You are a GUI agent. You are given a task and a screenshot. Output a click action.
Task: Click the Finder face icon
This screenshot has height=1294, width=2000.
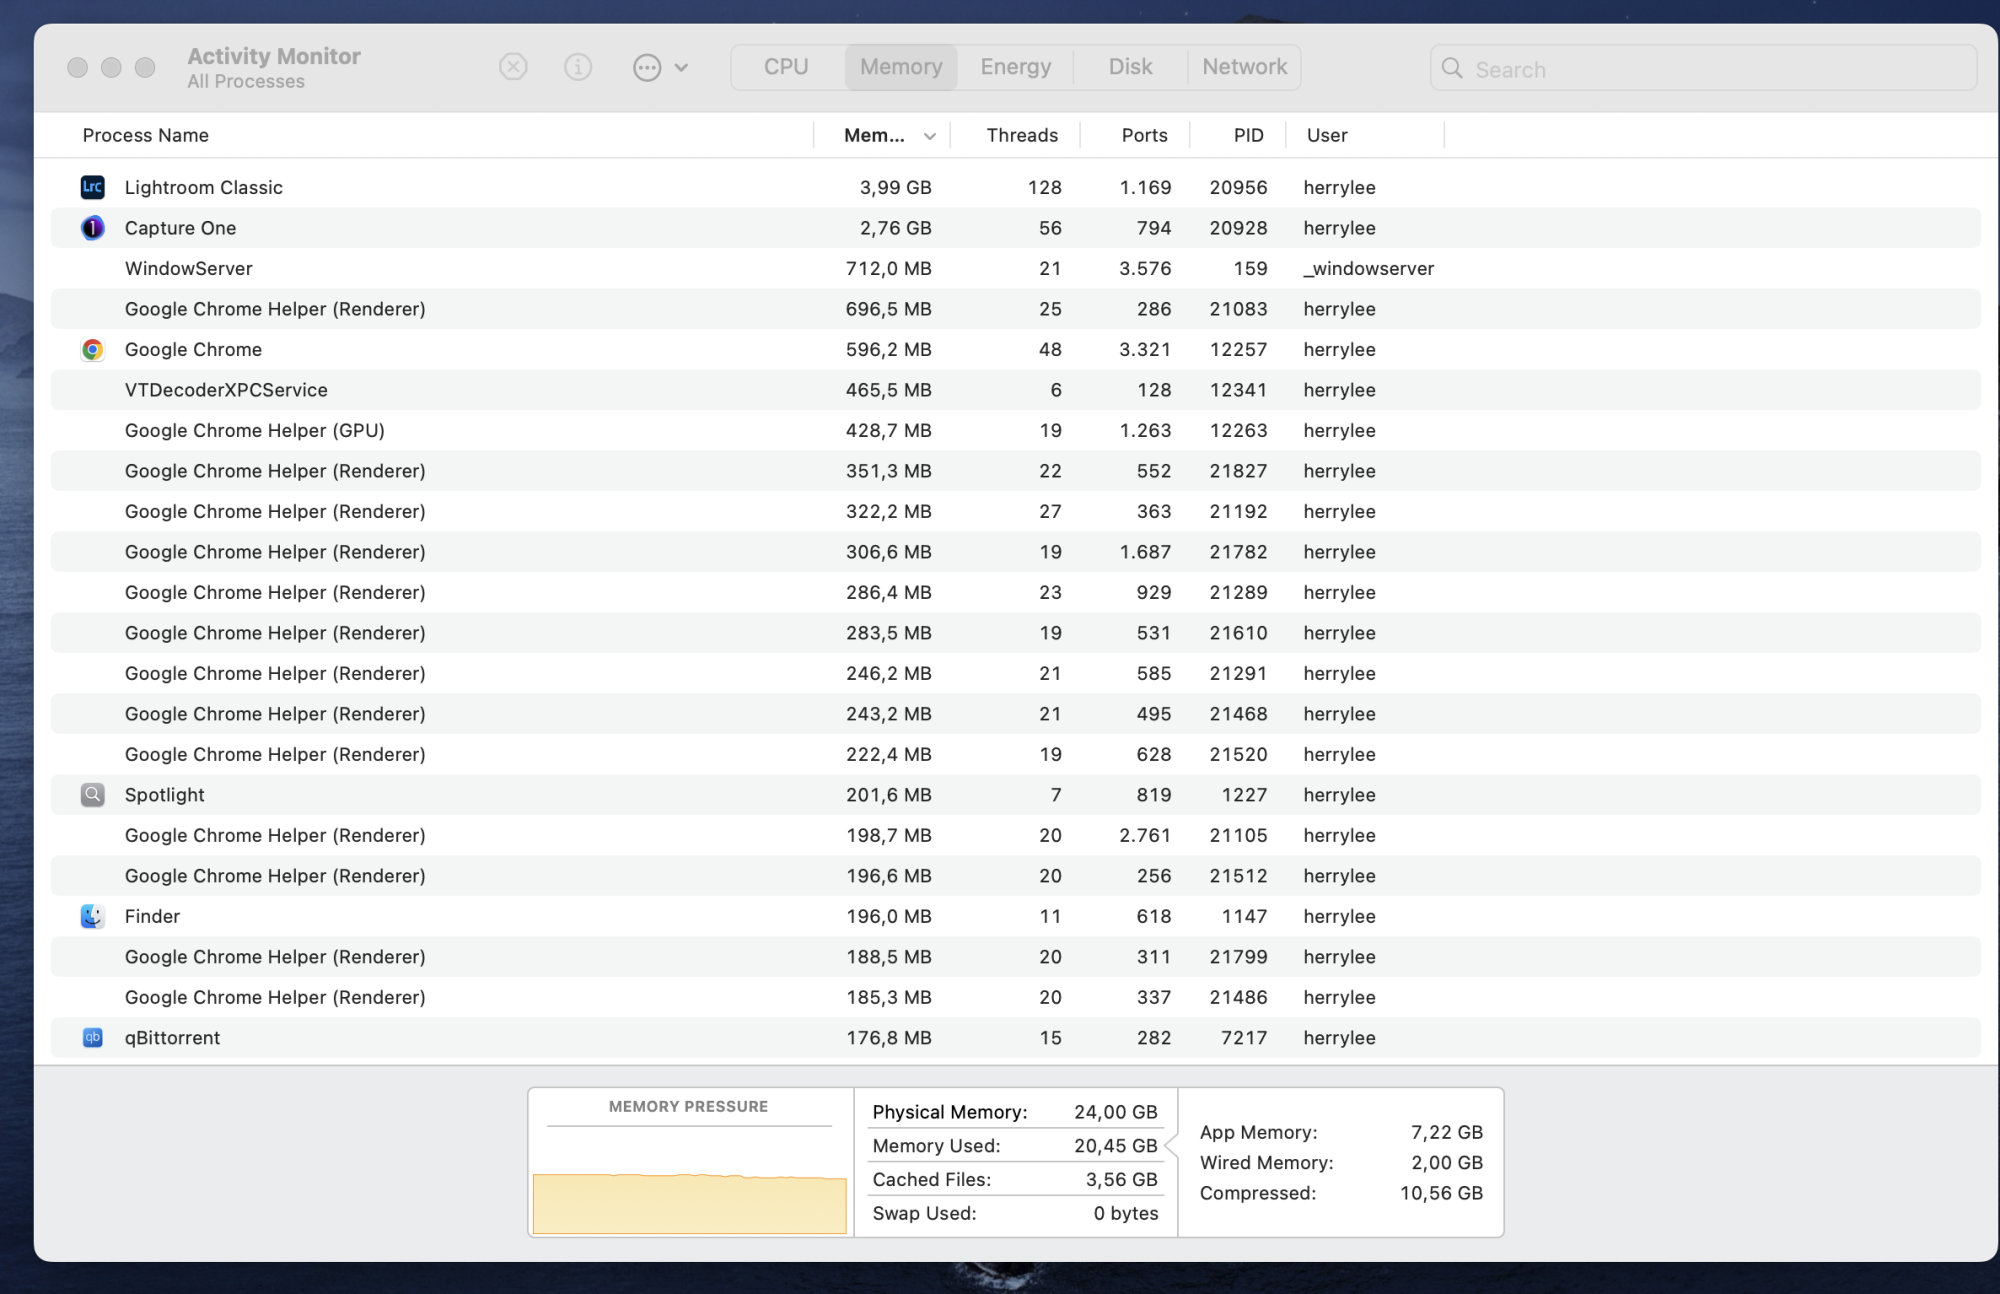point(92,916)
